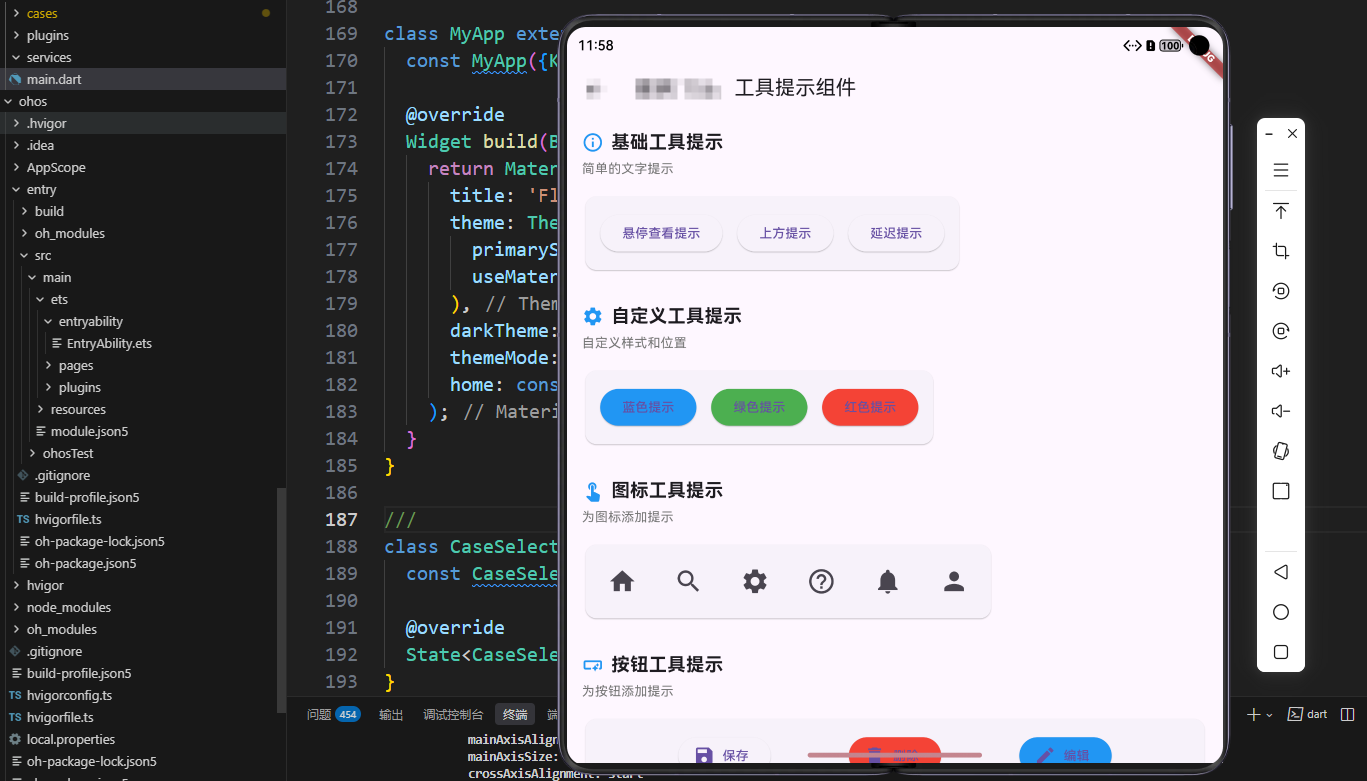1367x781 pixels.
Task: Decrease volume with the volume-down toolbar icon
Action: click(1281, 411)
